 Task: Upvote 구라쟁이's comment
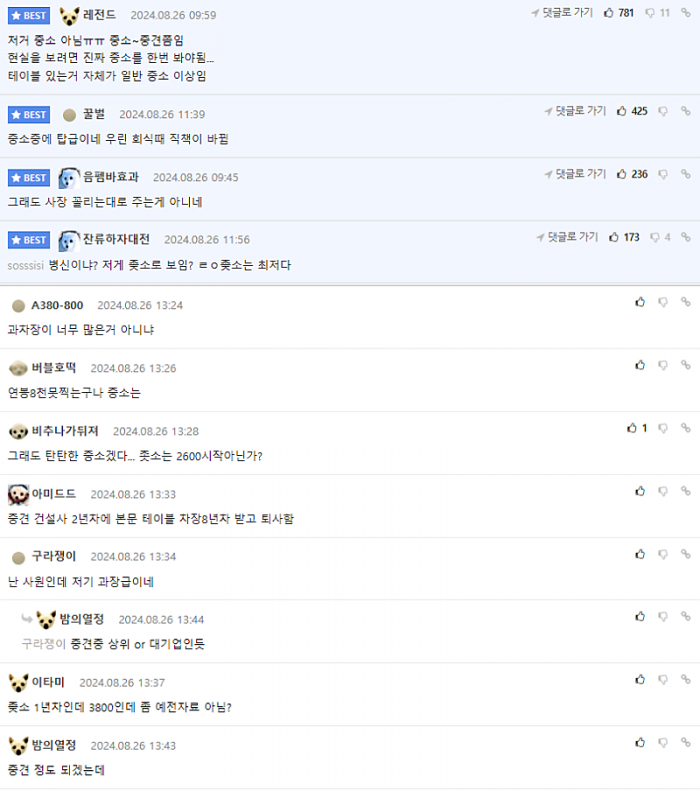click(x=640, y=554)
